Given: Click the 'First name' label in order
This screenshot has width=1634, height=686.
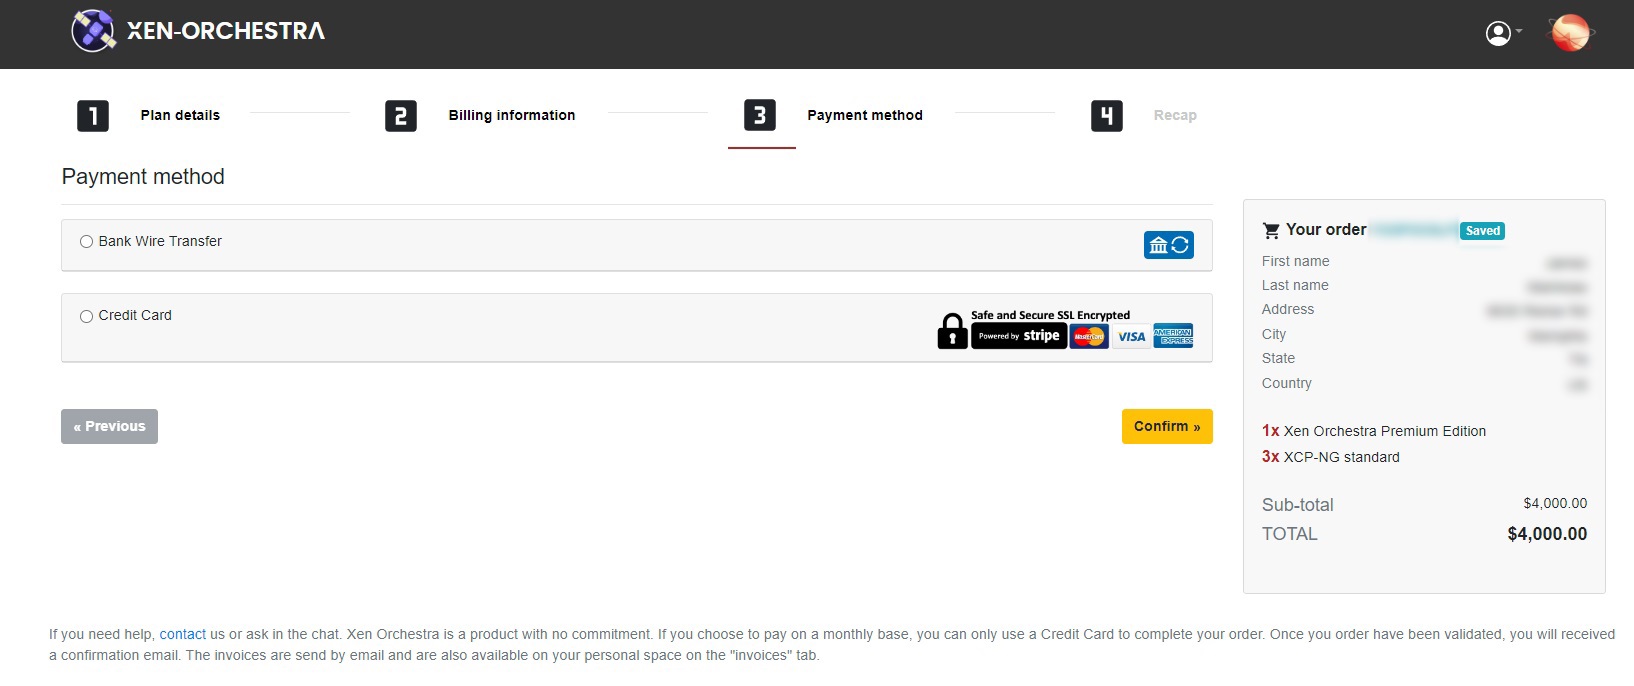Looking at the screenshot, I should tap(1295, 261).
